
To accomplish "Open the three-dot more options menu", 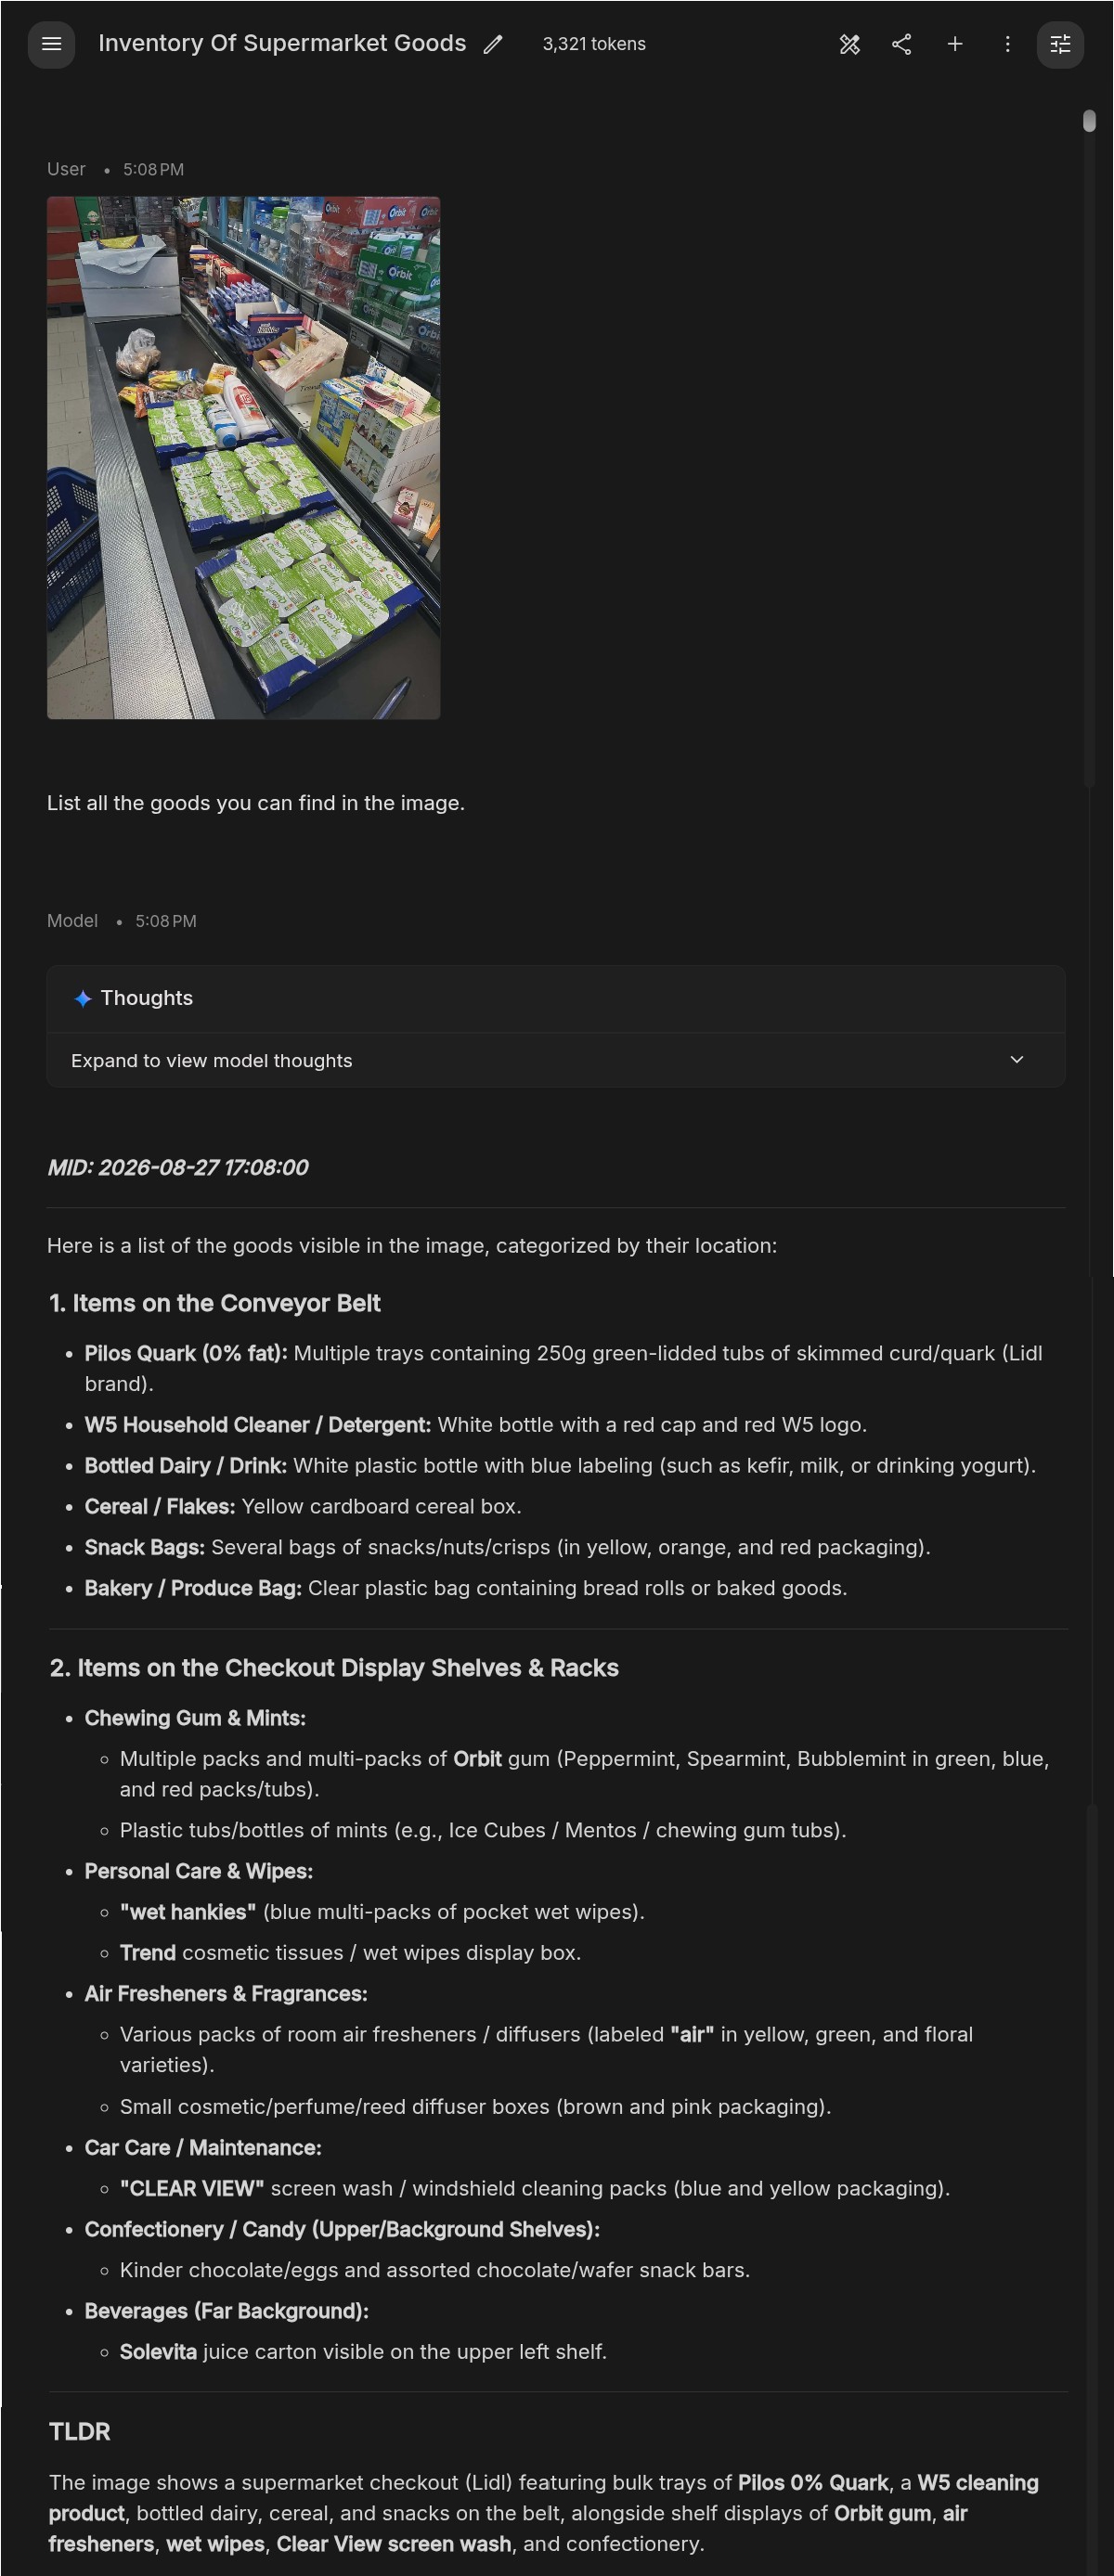I will click(1007, 44).
